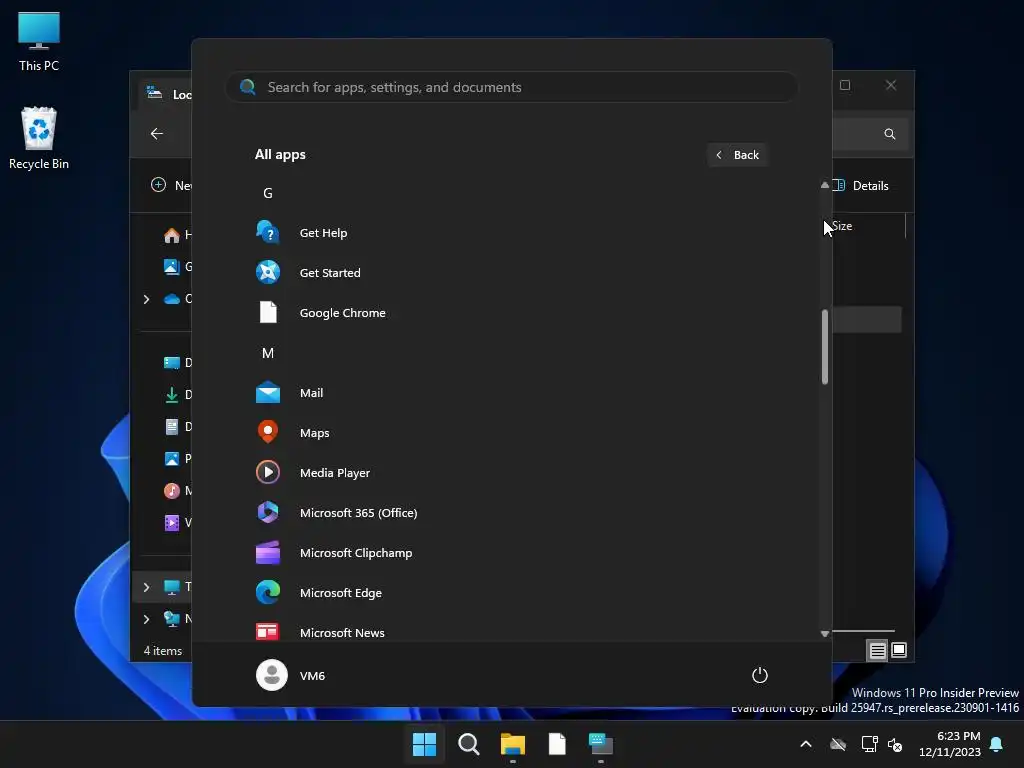This screenshot has width=1024, height=768.
Task: Jump to letter M section header
Action: [268, 353]
